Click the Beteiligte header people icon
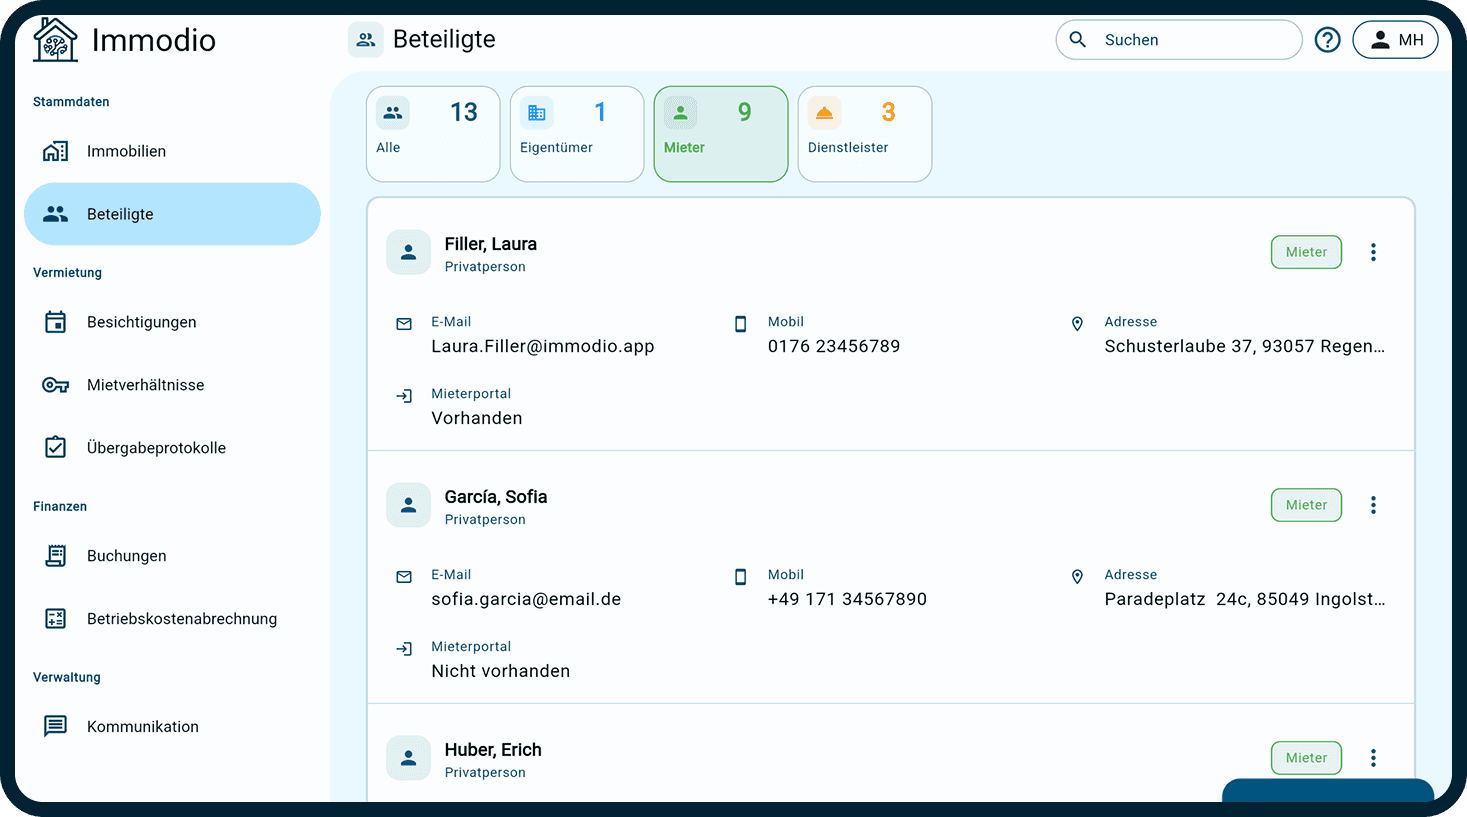 (366, 40)
